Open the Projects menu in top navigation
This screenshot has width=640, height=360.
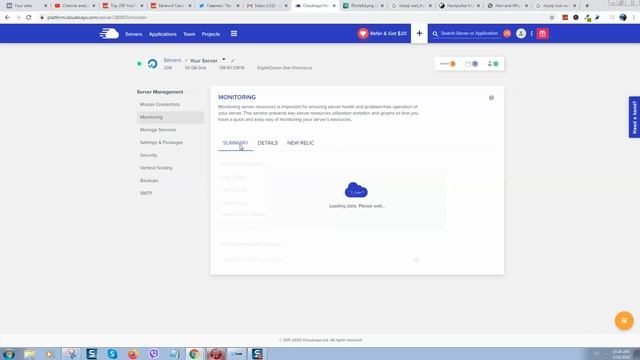[211, 34]
